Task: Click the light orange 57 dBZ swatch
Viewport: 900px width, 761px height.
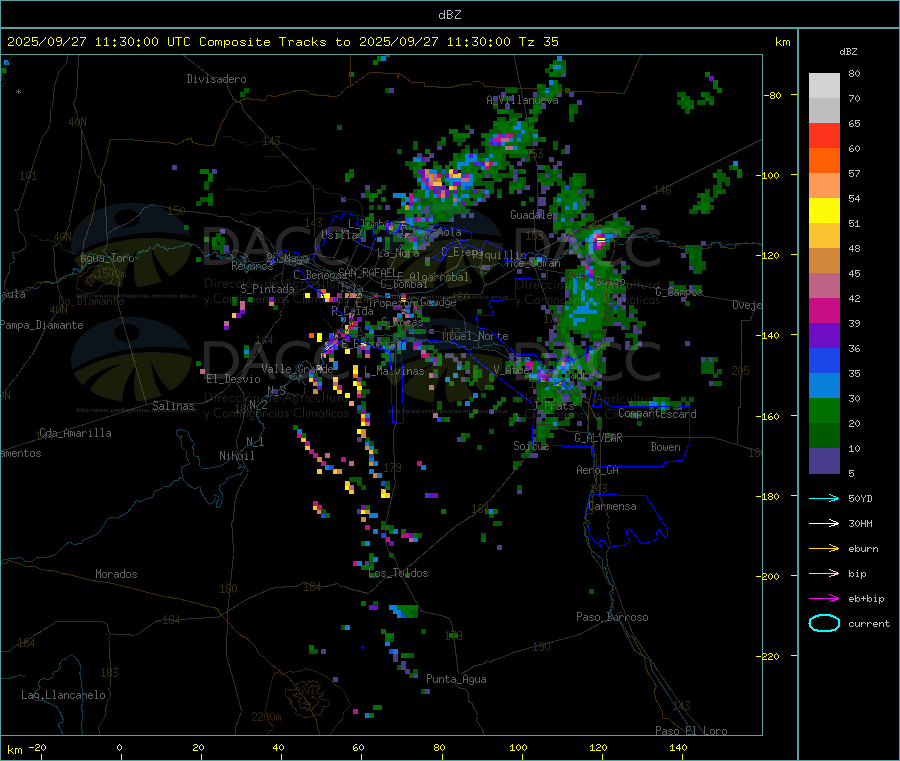Action: pos(824,185)
